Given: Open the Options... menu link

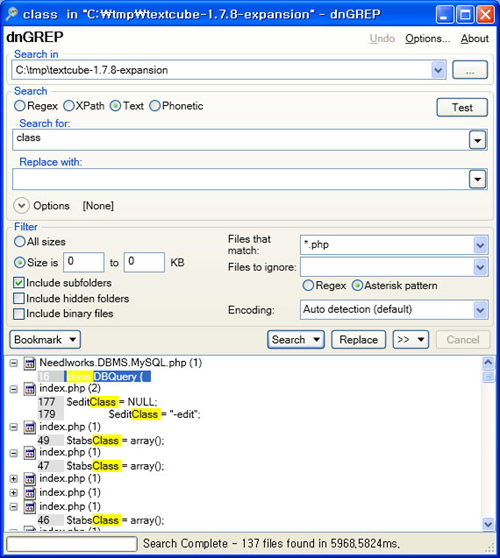Looking at the screenshot, I should pyautogui.click(x=428, y=38).
